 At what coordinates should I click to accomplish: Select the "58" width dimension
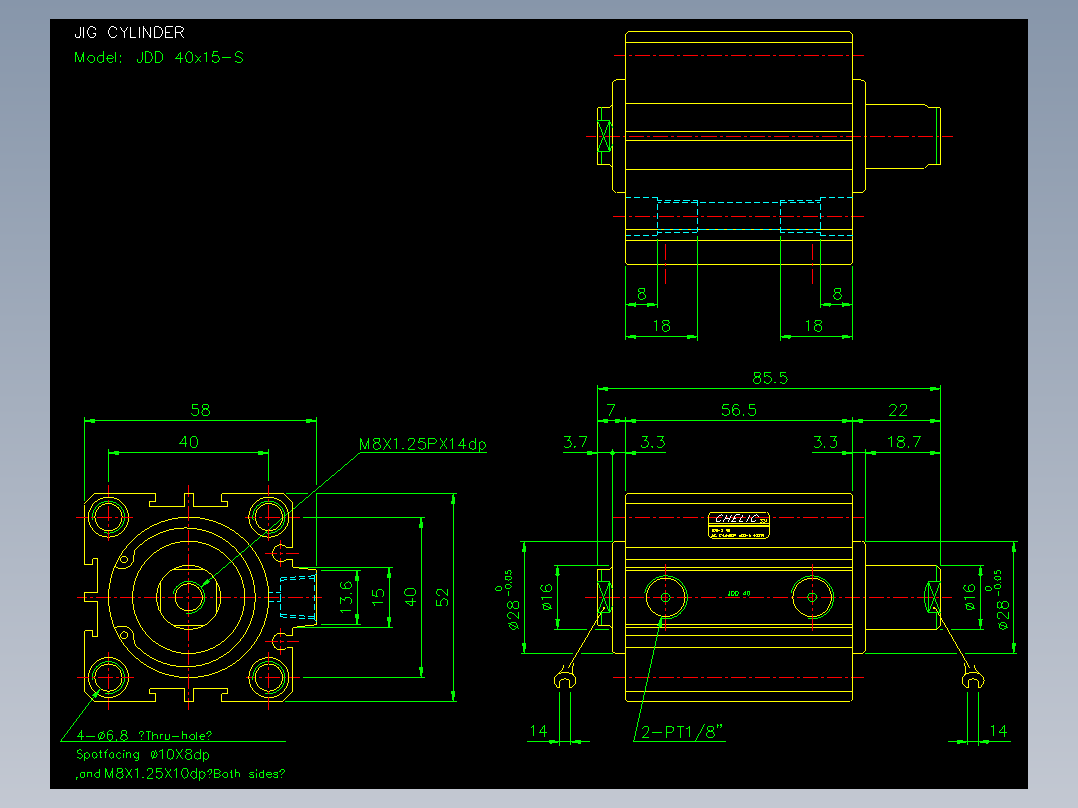coord(200,411)
